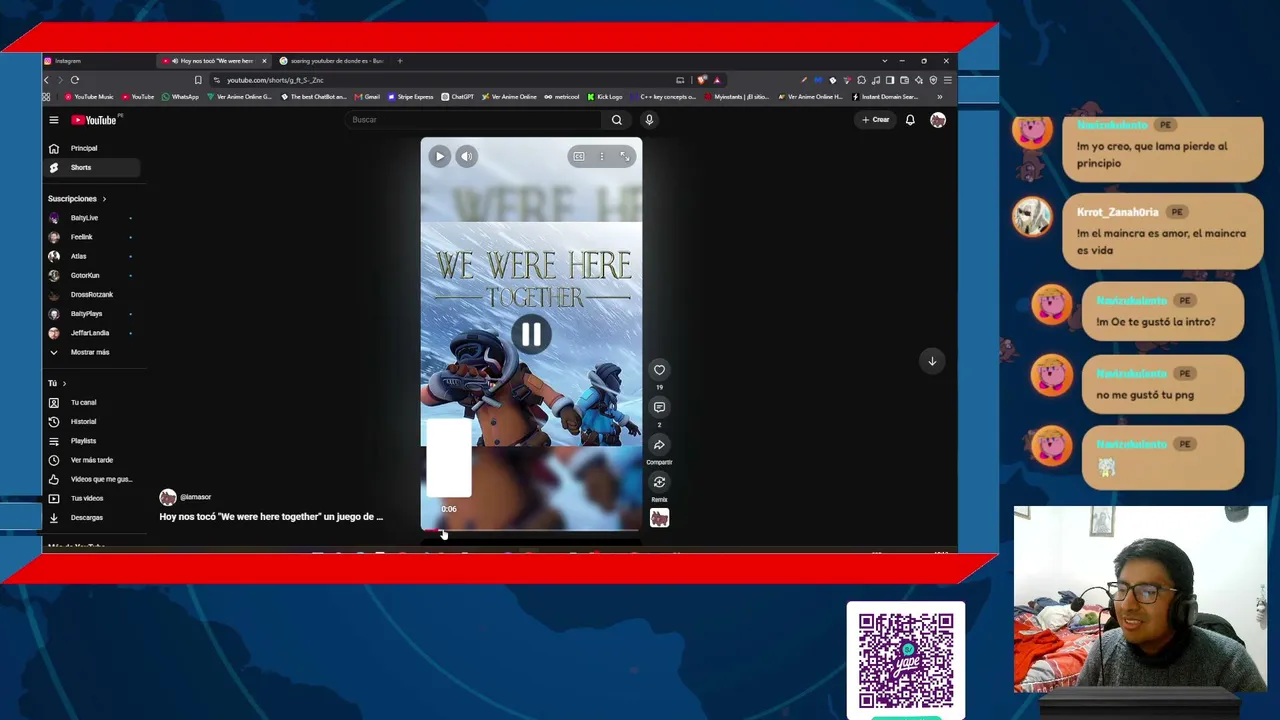Open Ver más tarde
The height and width of the screenshot is (720, 1280).
coord(90,460)
